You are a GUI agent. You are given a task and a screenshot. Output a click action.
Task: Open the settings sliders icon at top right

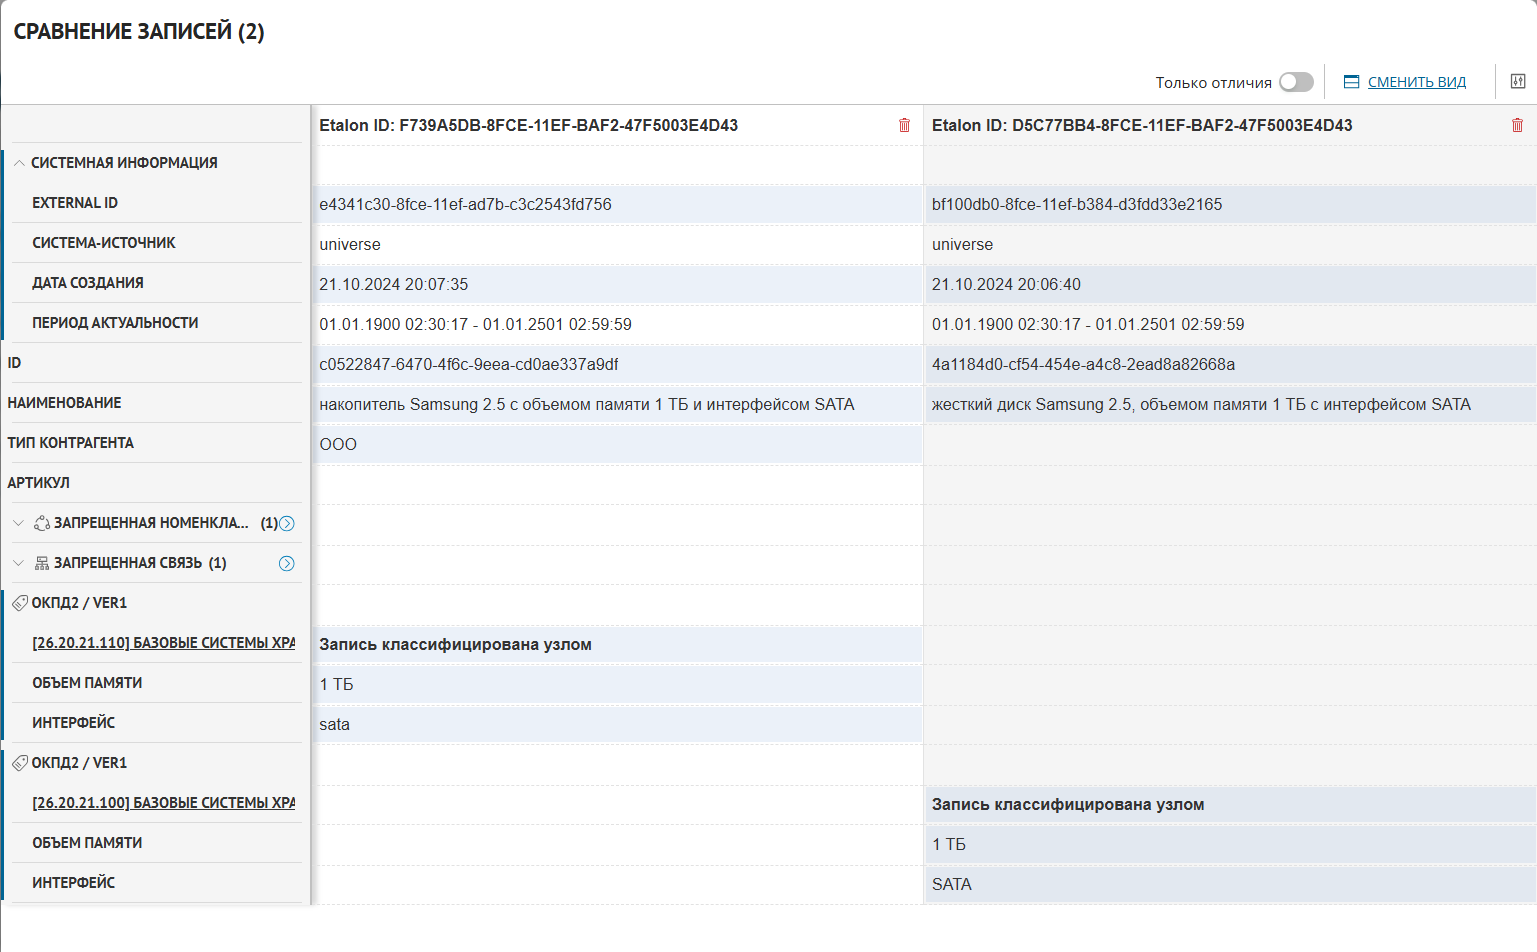(1517, 82)
